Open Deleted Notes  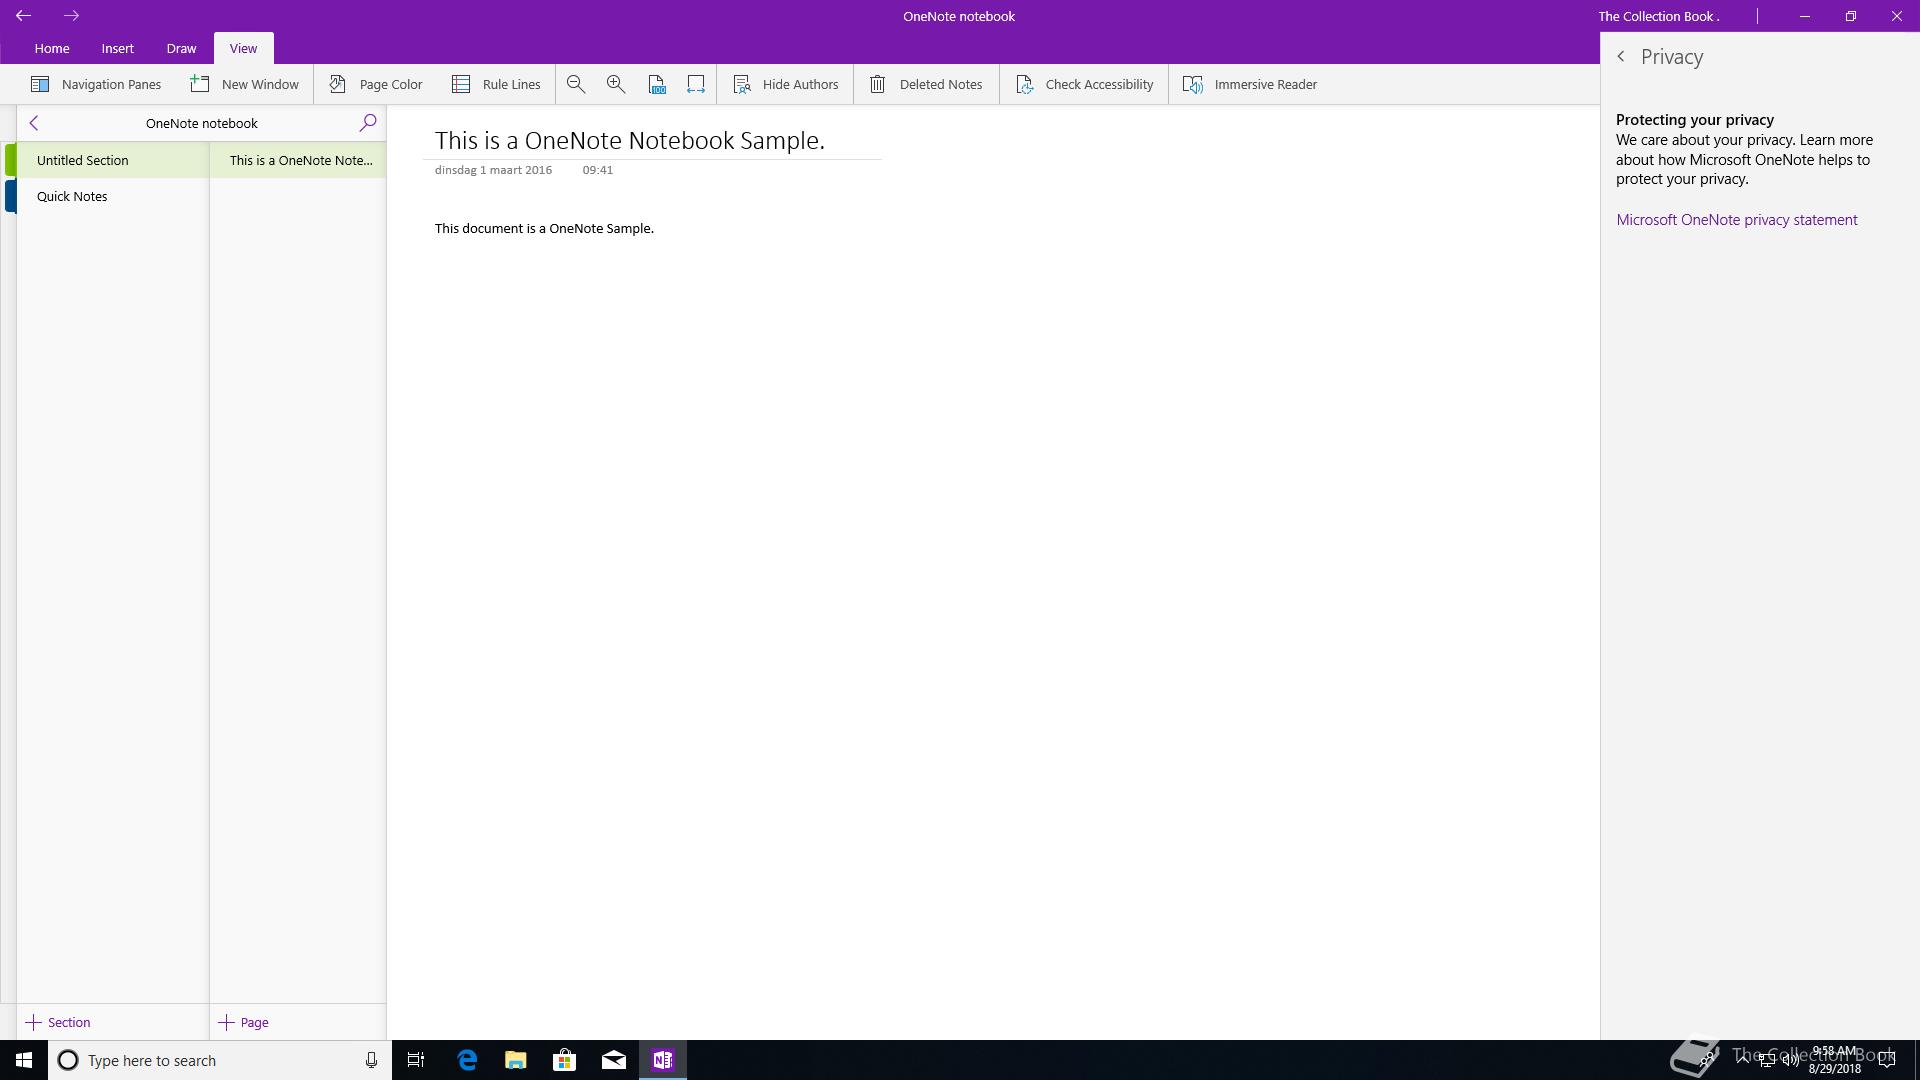tap(926, 84)
